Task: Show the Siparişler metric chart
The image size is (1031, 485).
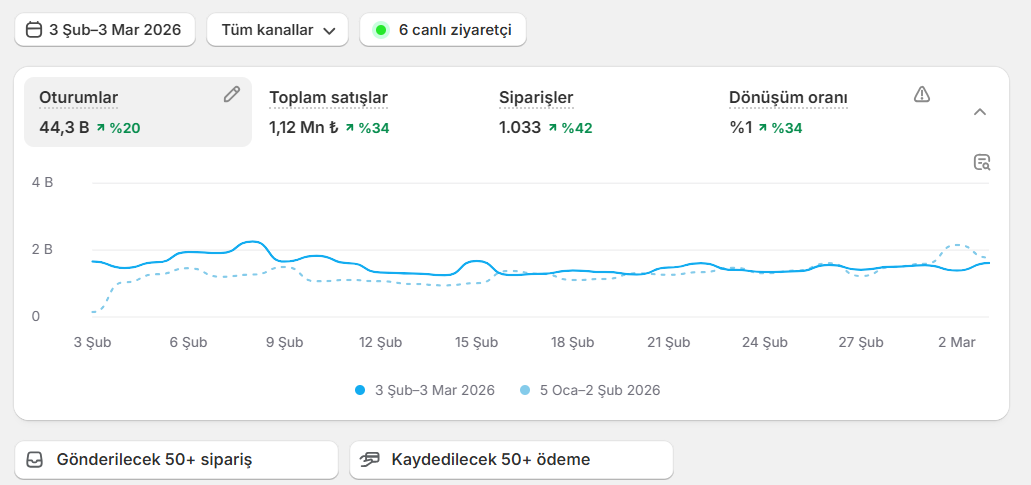Action: [536, 98]
